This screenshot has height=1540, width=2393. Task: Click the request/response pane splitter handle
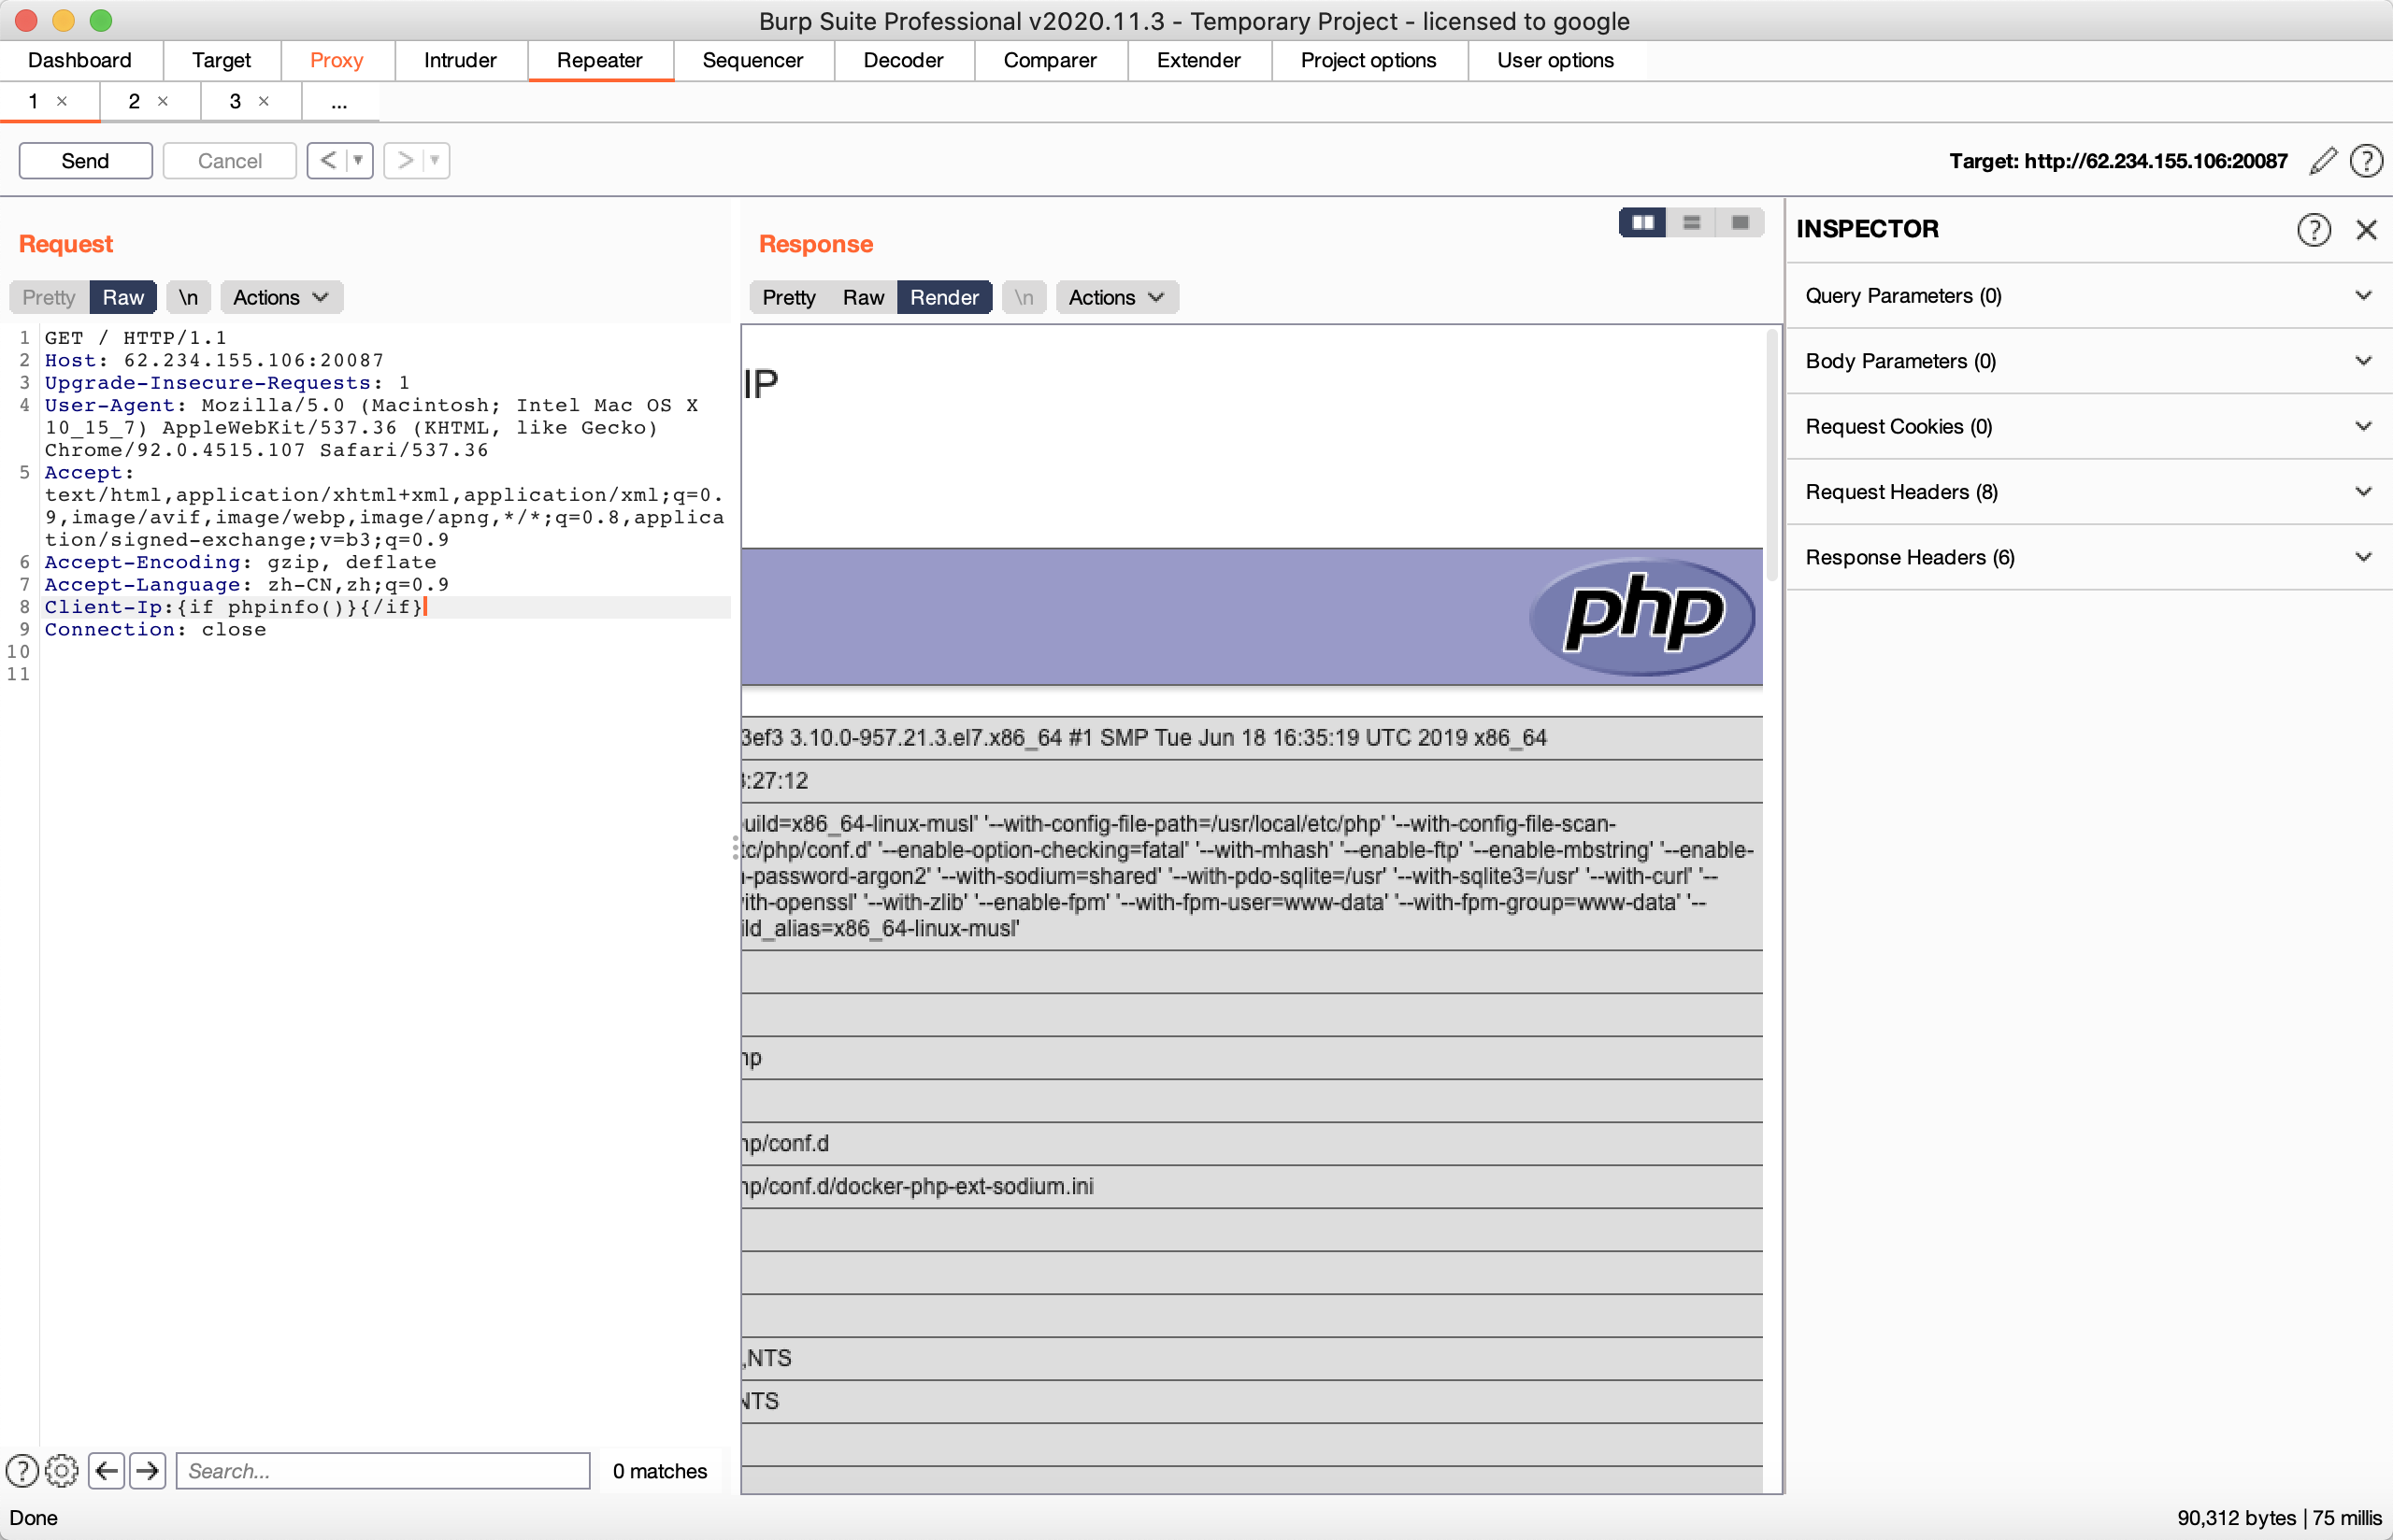[735, 848]
